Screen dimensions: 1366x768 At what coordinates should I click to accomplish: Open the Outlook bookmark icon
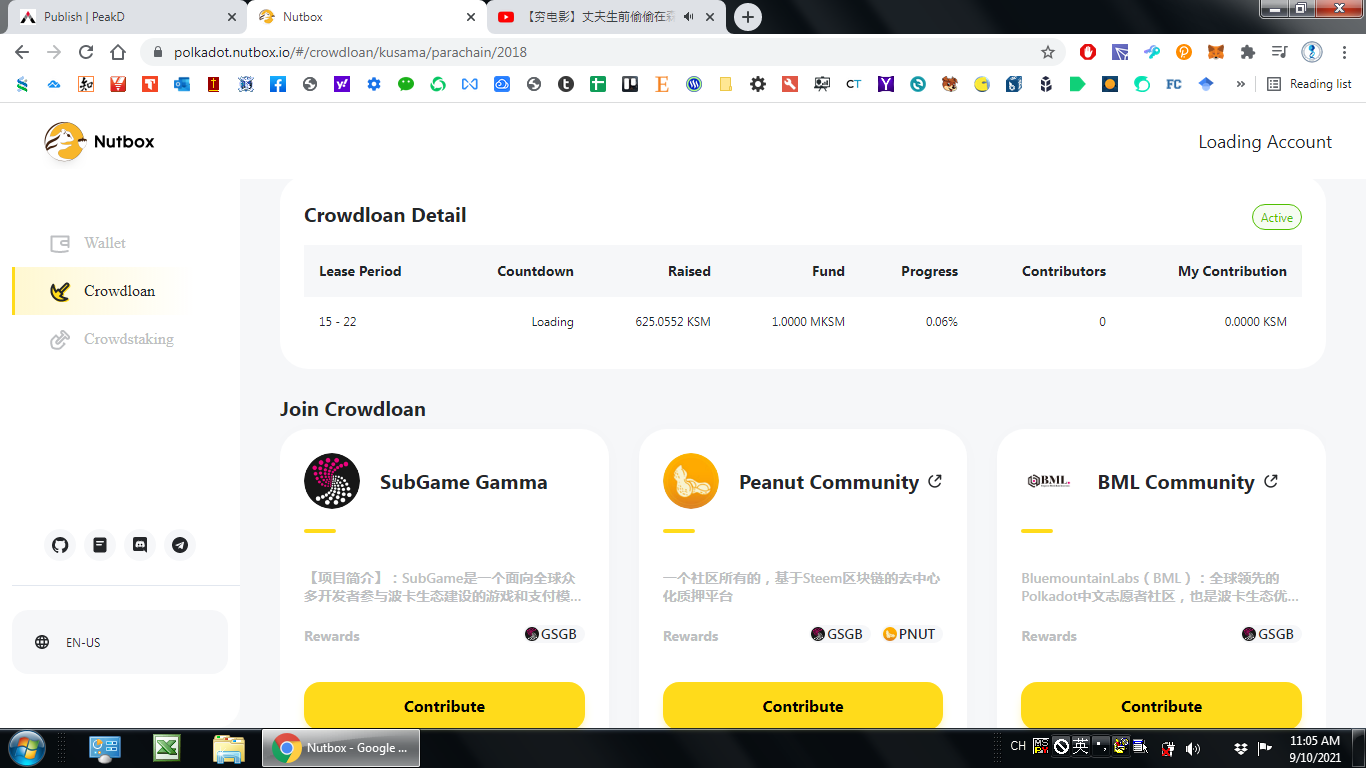point(182,85)
